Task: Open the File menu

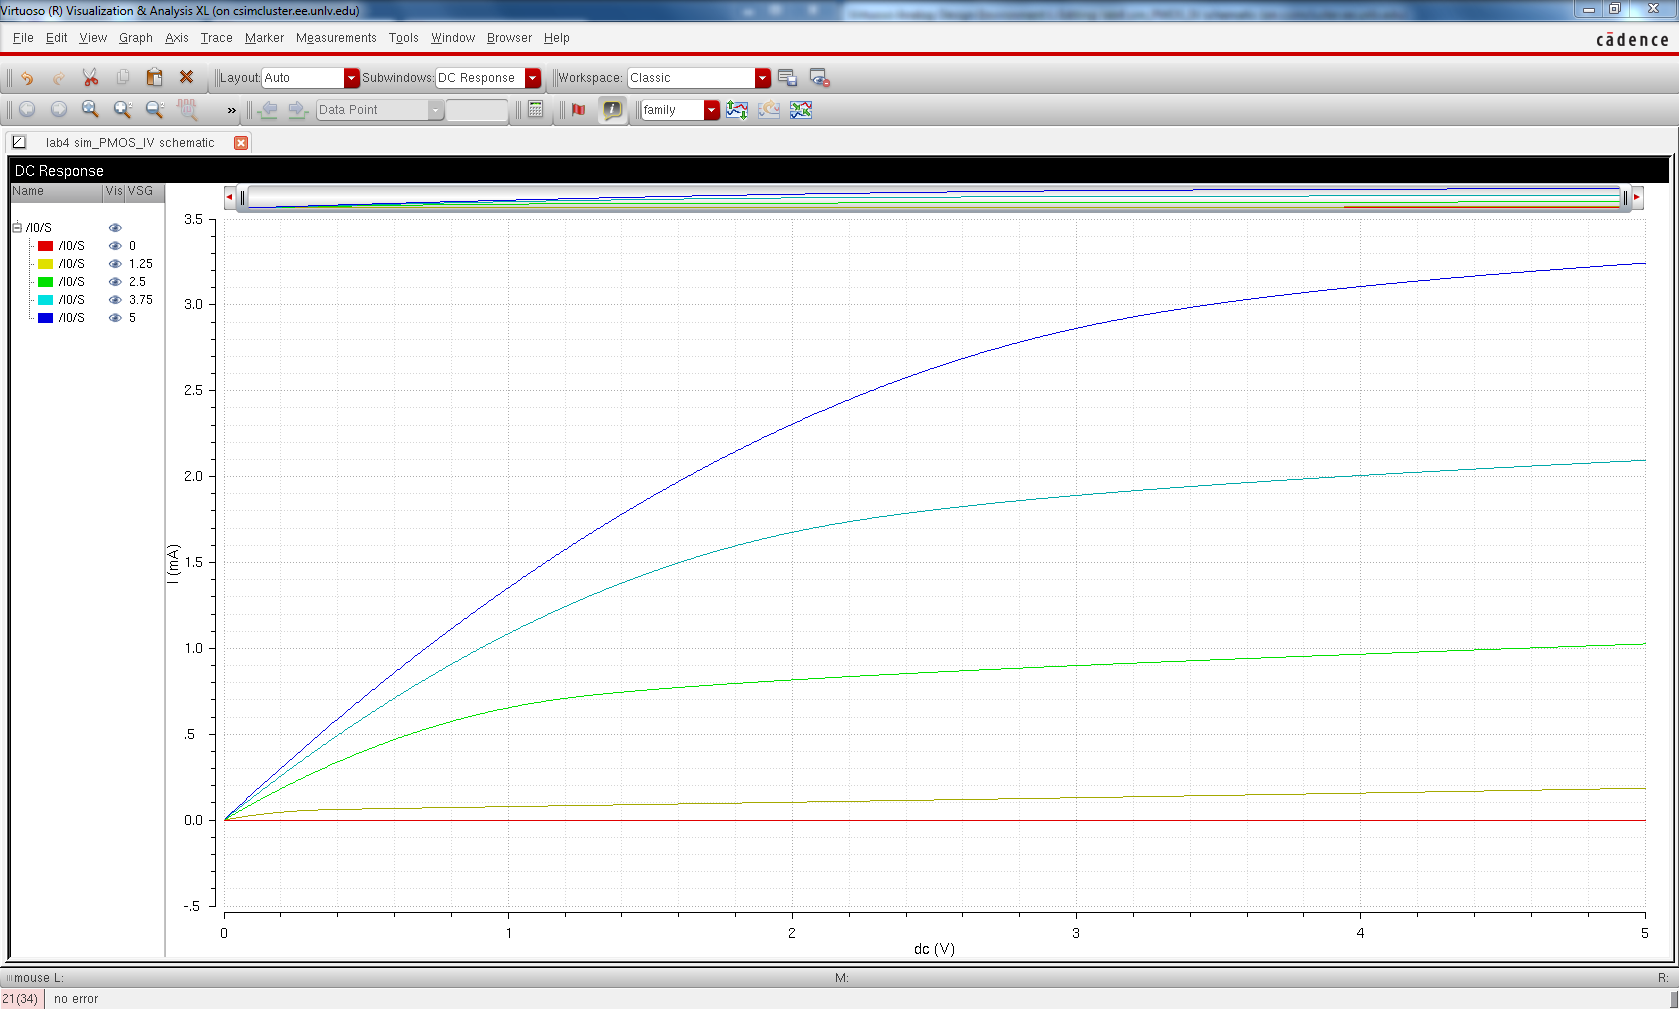Action: (23, 38)
